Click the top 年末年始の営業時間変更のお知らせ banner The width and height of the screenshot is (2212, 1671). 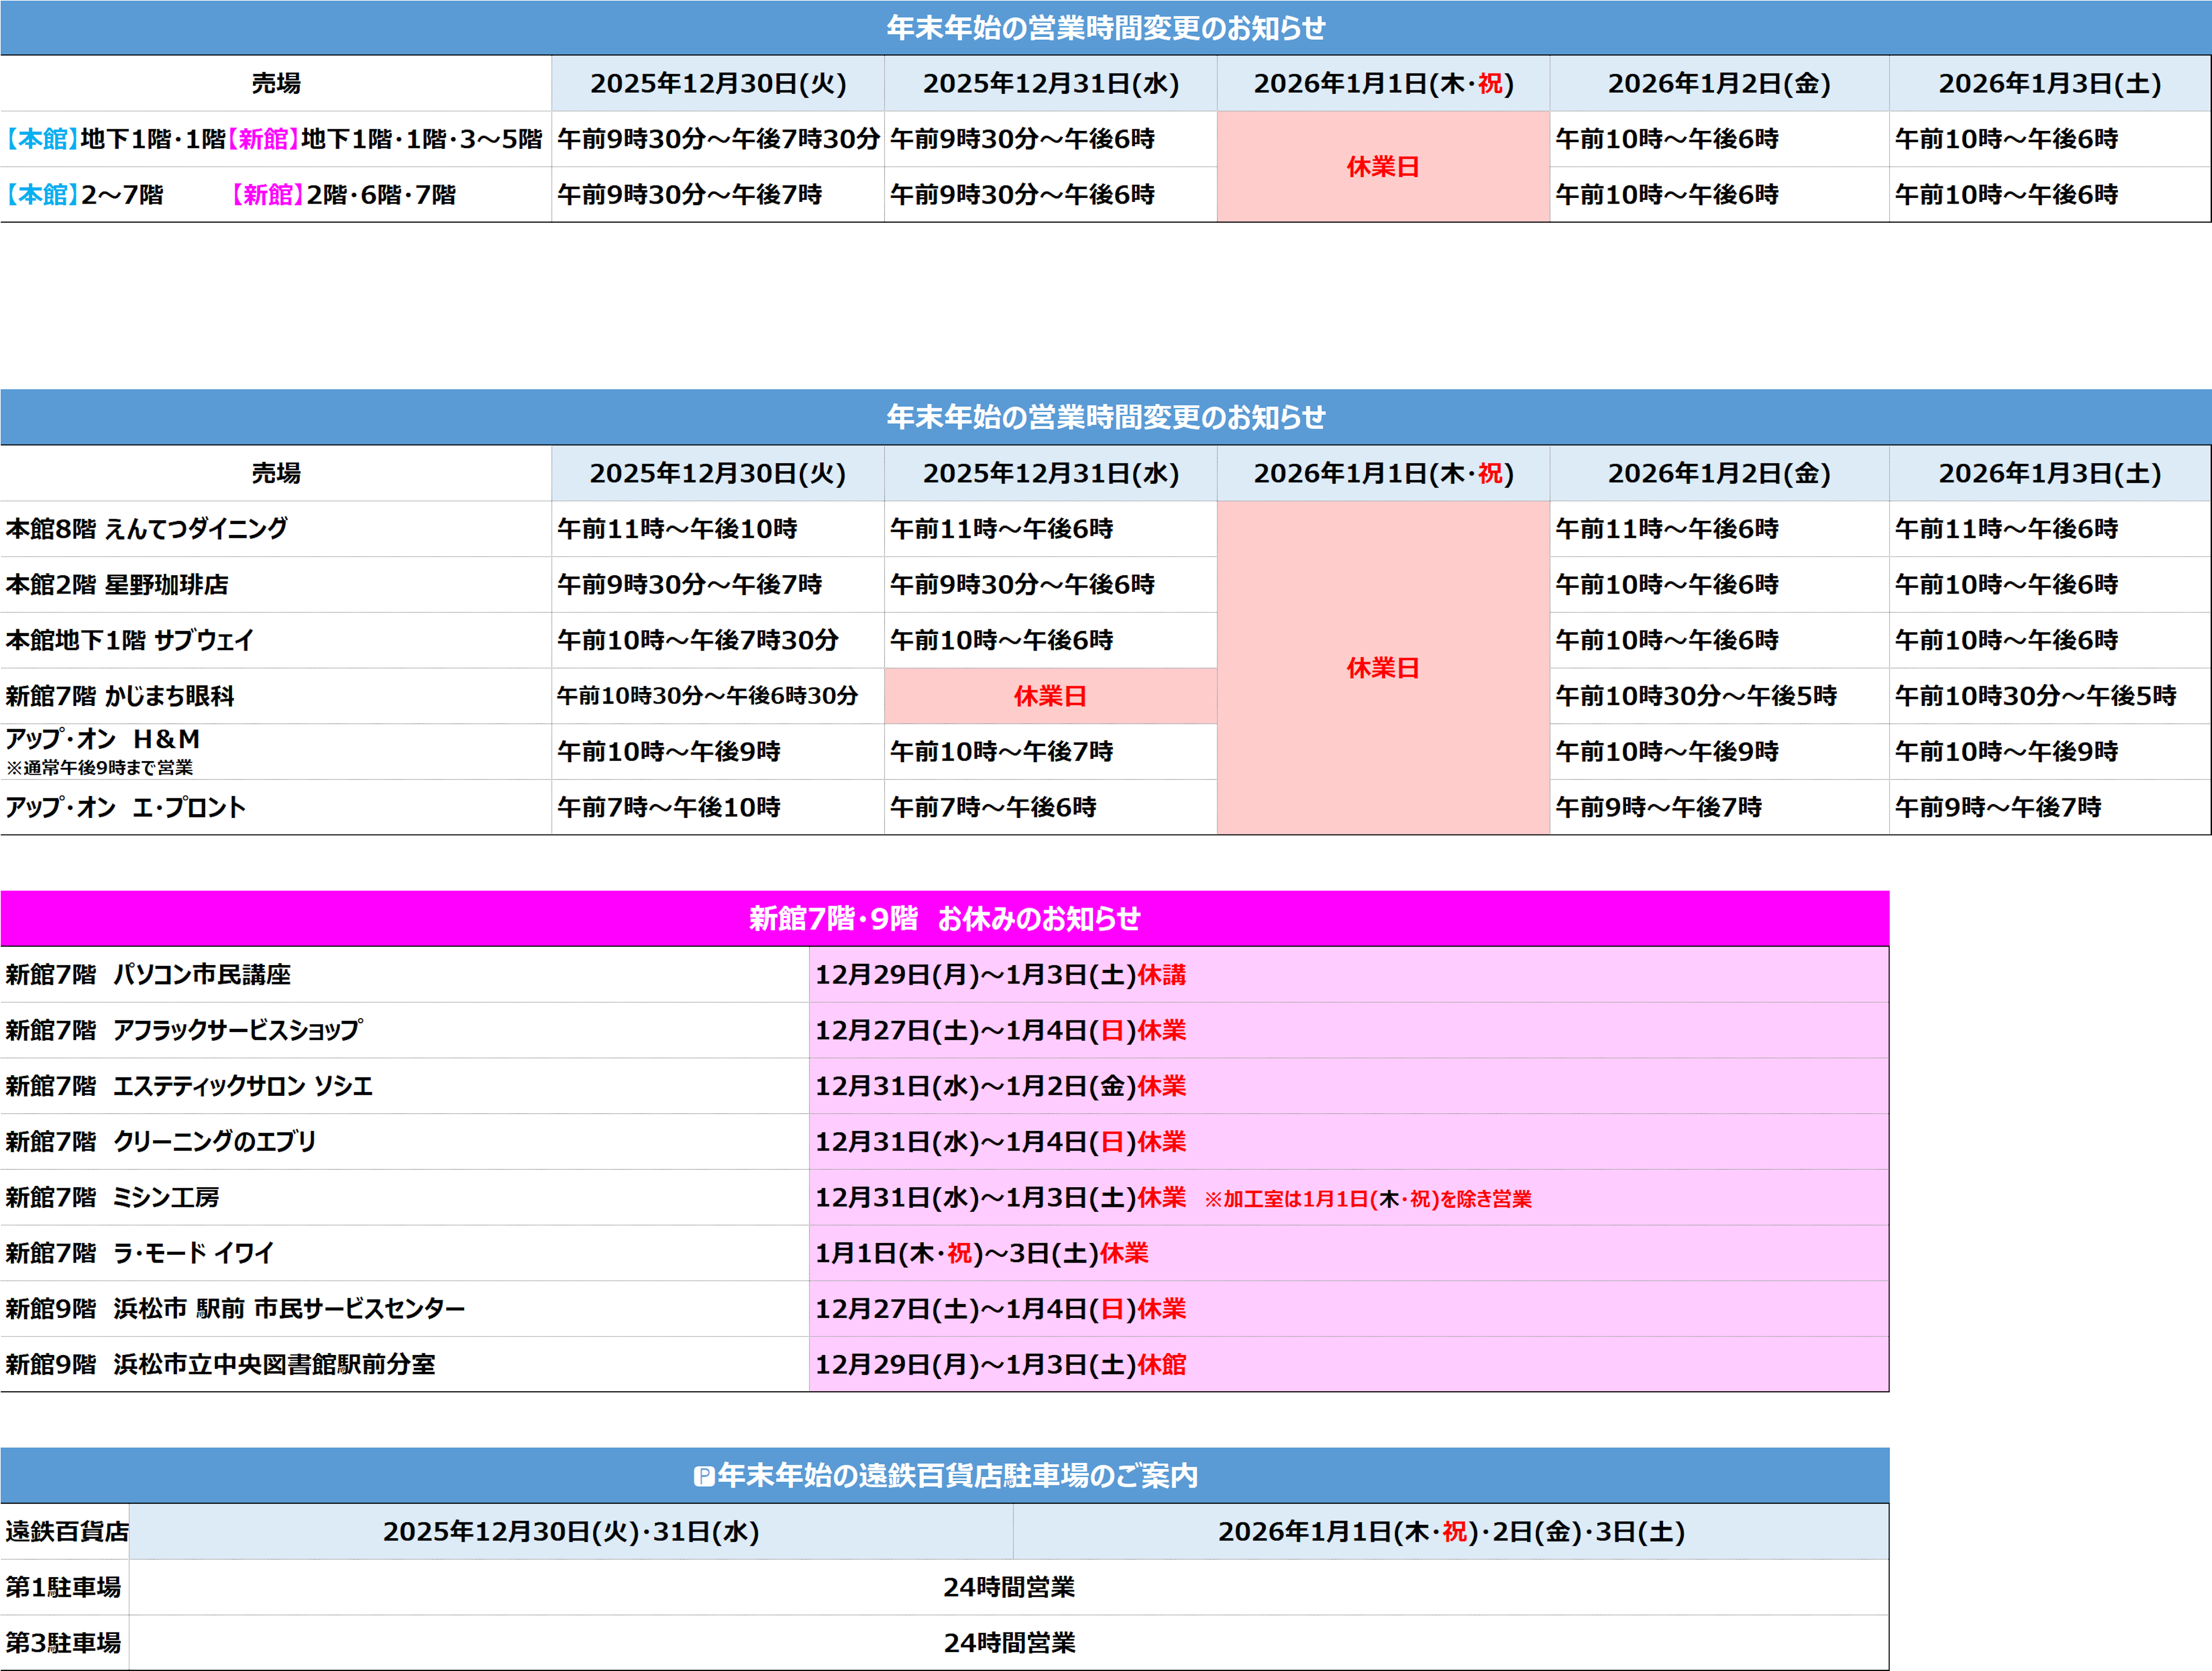click(1105, 28)
